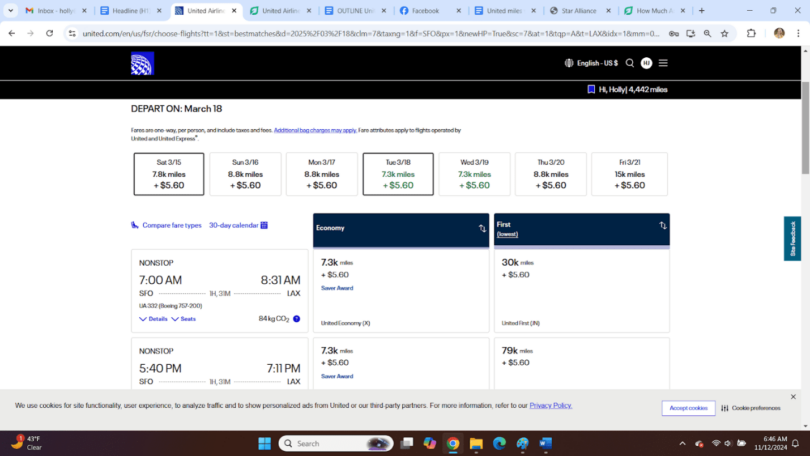Select the Sat 3/15 date option
This screenshot has height=456, width=810.
(x=168, y=174)
